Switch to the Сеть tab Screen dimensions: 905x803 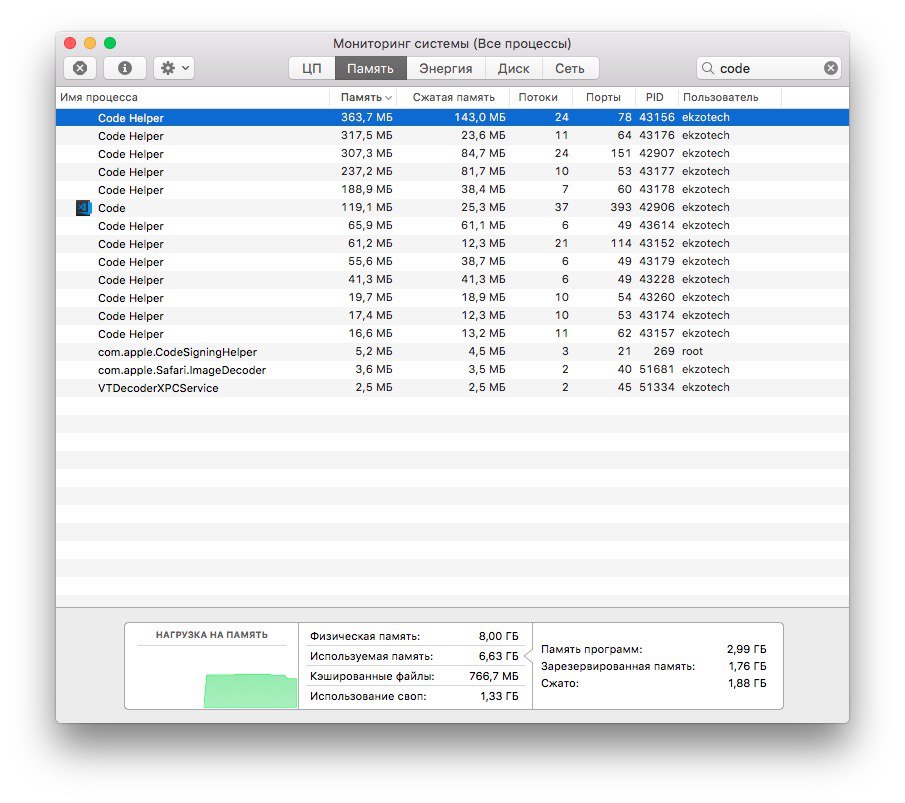[570, 68]
